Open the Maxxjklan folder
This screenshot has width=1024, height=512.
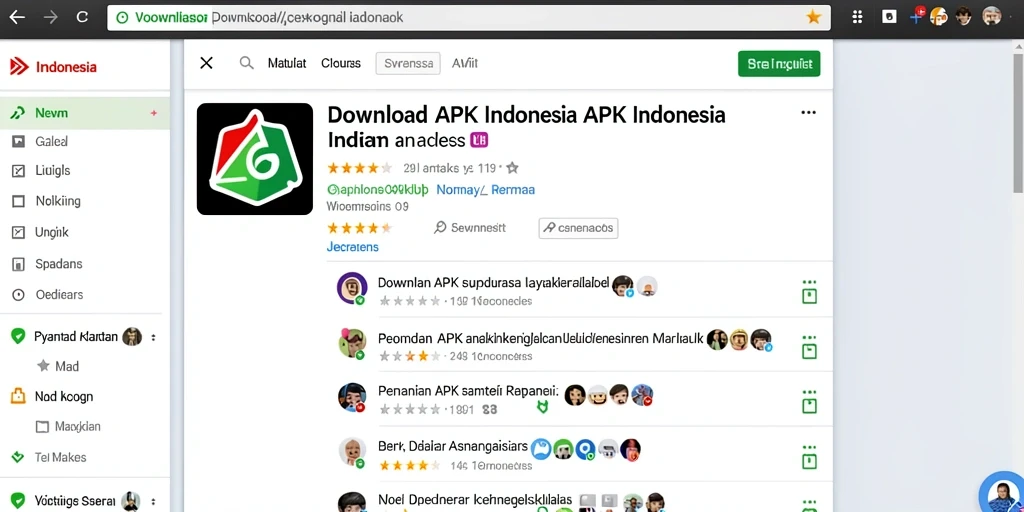68,426
